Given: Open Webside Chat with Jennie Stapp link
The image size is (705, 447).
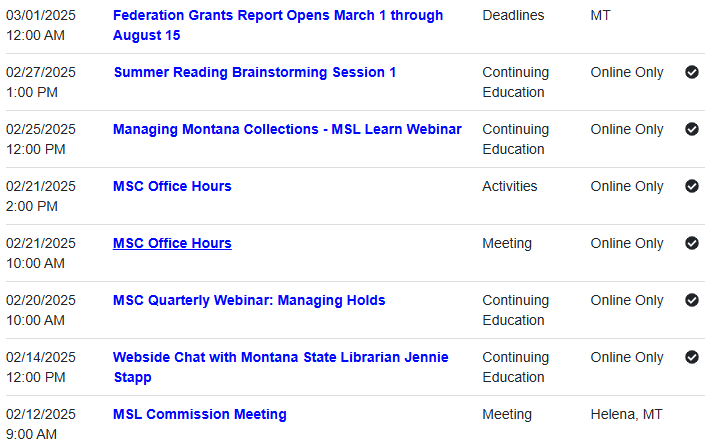Looking at the screenshot, I should (280, 357).
